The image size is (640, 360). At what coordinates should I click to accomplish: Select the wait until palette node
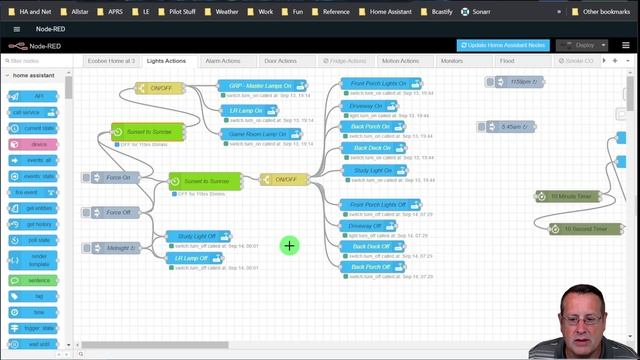point(33,344)
